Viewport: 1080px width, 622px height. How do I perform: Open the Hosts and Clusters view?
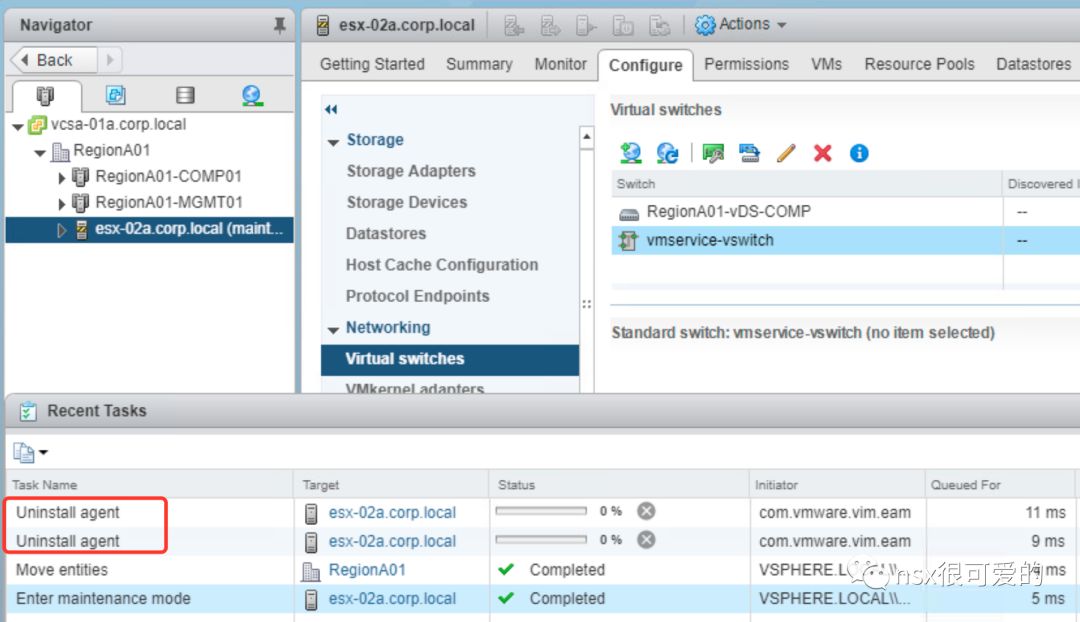45,95
